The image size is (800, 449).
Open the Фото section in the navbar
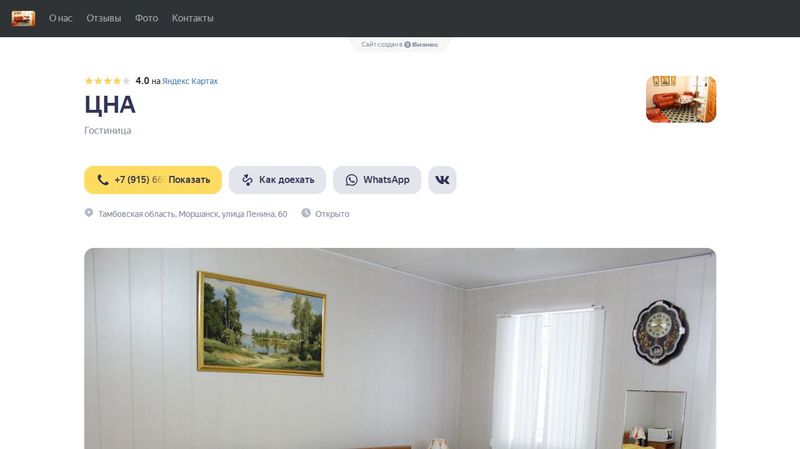tap(146, 18)
